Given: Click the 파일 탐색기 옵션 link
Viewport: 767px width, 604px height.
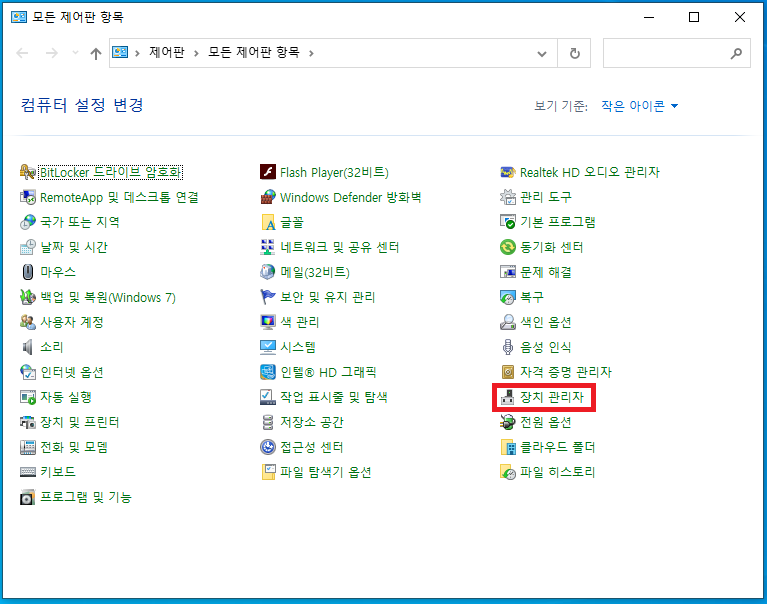Looking at the screenshot, I should click(x=325, y=472).
